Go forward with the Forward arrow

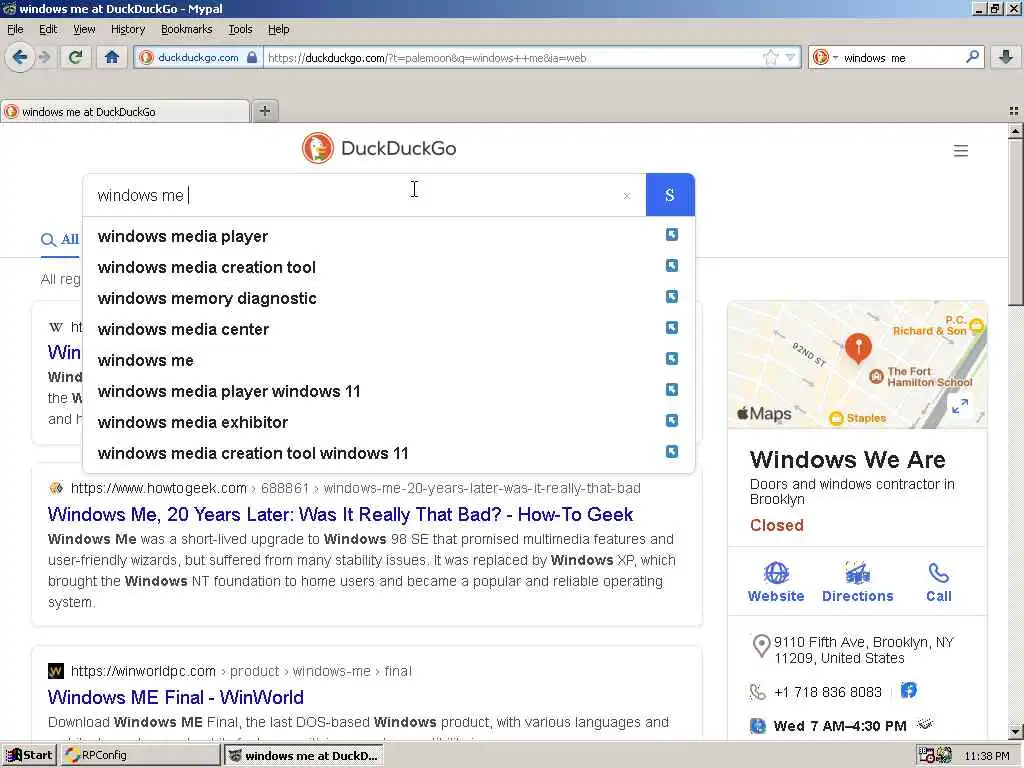pos(44,57)
